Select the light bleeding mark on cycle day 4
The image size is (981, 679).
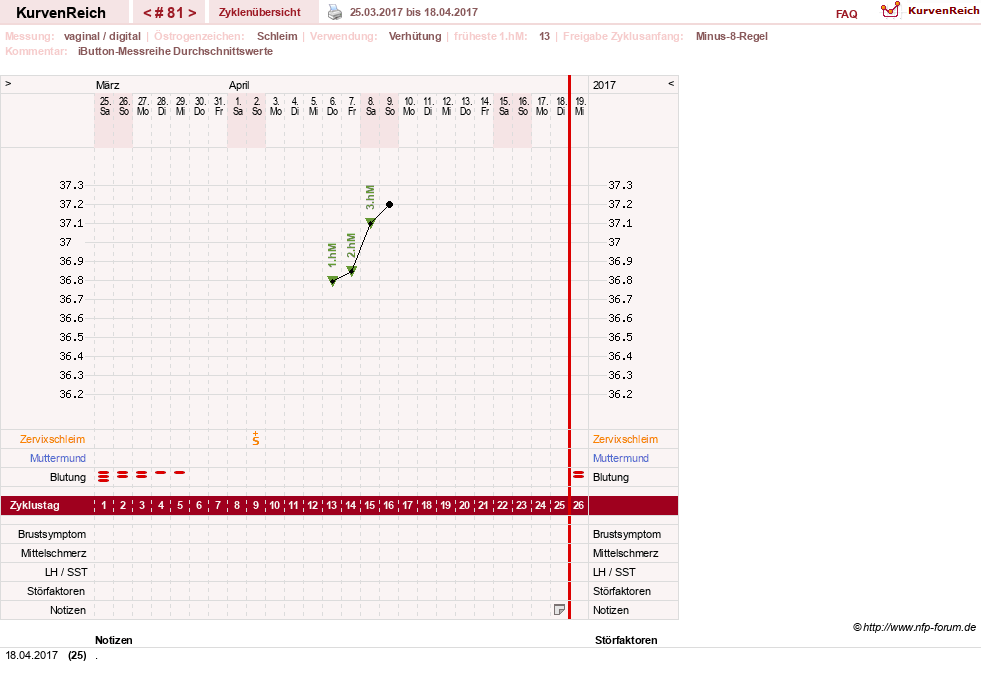161,472
